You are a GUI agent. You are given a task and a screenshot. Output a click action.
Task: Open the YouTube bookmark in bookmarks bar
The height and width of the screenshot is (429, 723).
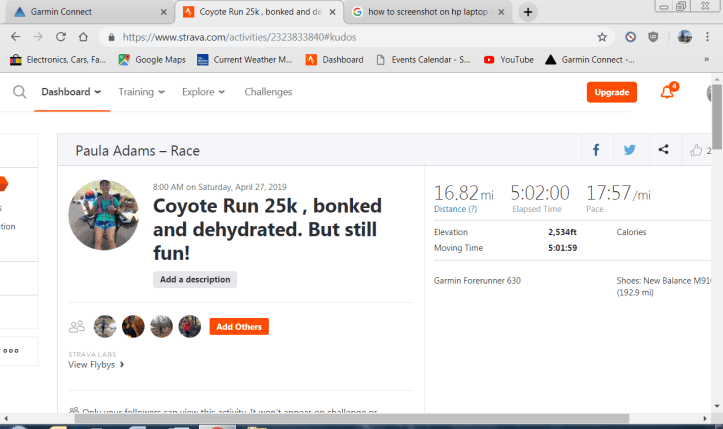coord(509,60)
